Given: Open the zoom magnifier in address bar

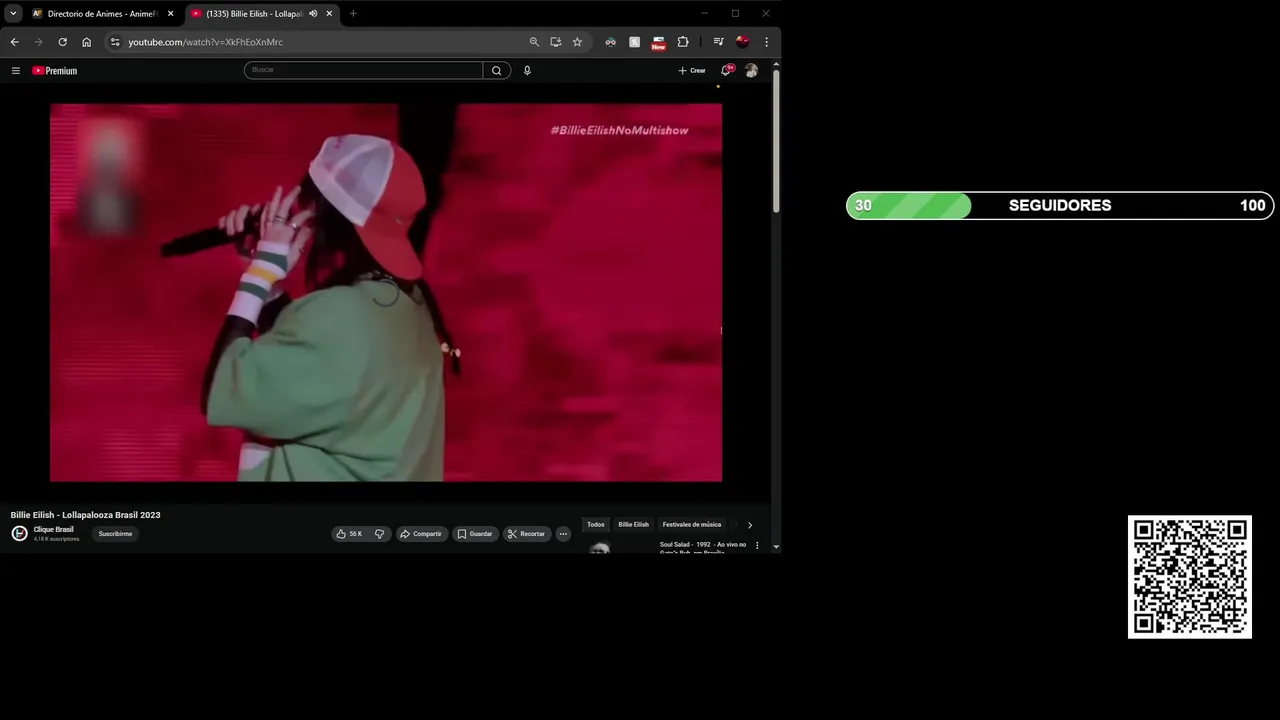Looking at the screenshot, I should 534,42.
